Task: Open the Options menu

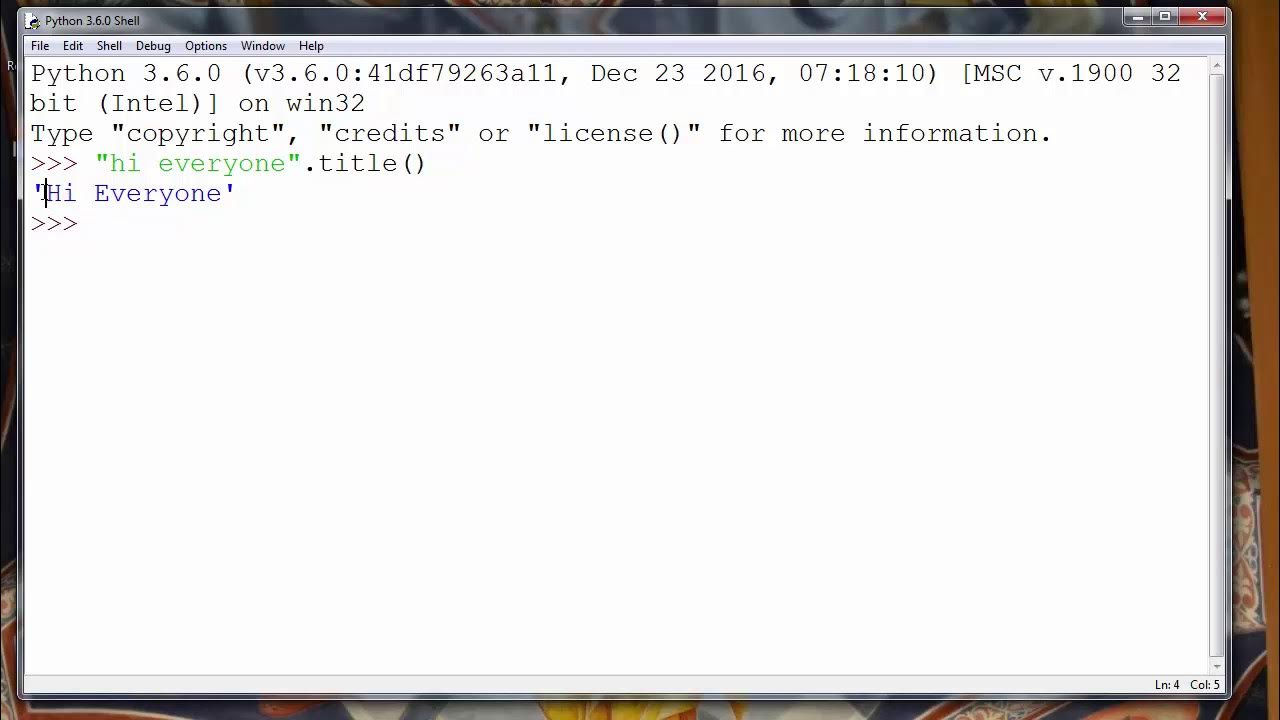Action: tap(206, 46)
